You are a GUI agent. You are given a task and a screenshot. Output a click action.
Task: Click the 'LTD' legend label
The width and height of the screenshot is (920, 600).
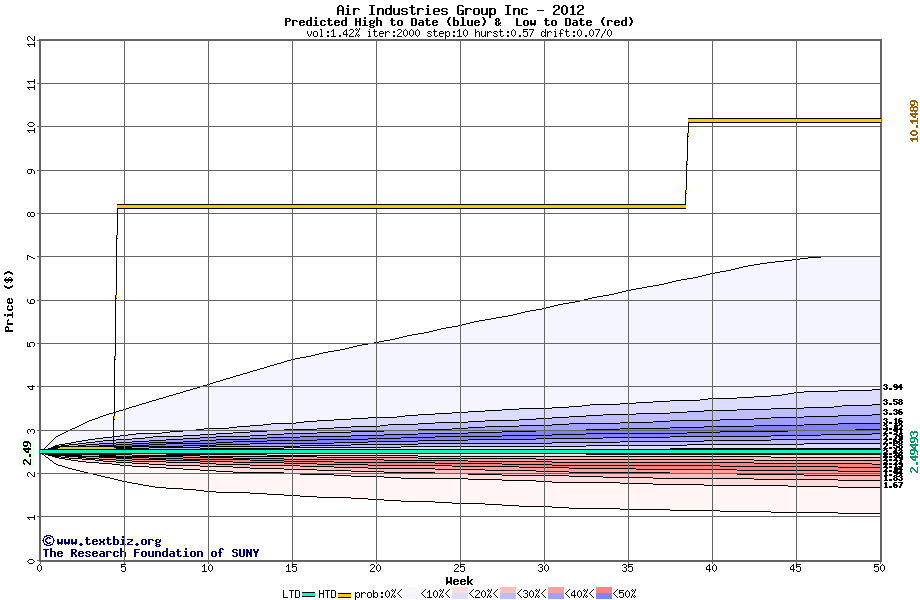point(292,594)
